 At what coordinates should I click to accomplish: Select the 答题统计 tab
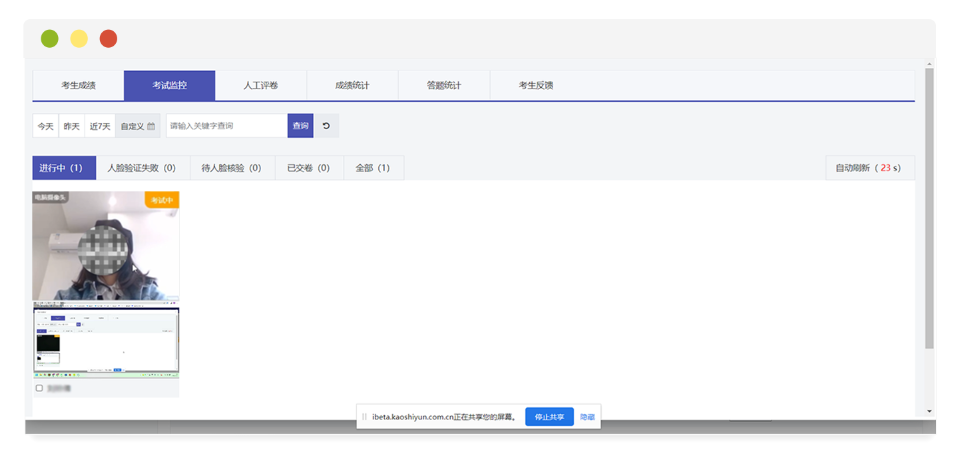[x=444, y=86]
